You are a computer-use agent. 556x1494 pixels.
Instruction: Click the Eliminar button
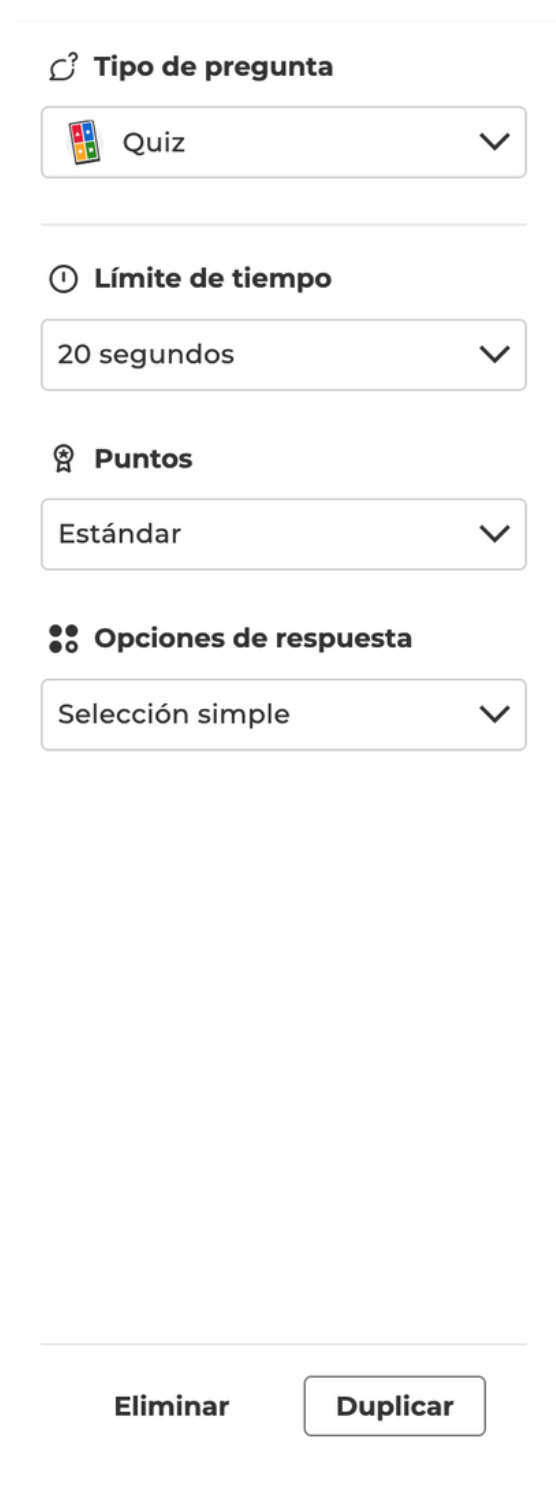pos(172,1407)
